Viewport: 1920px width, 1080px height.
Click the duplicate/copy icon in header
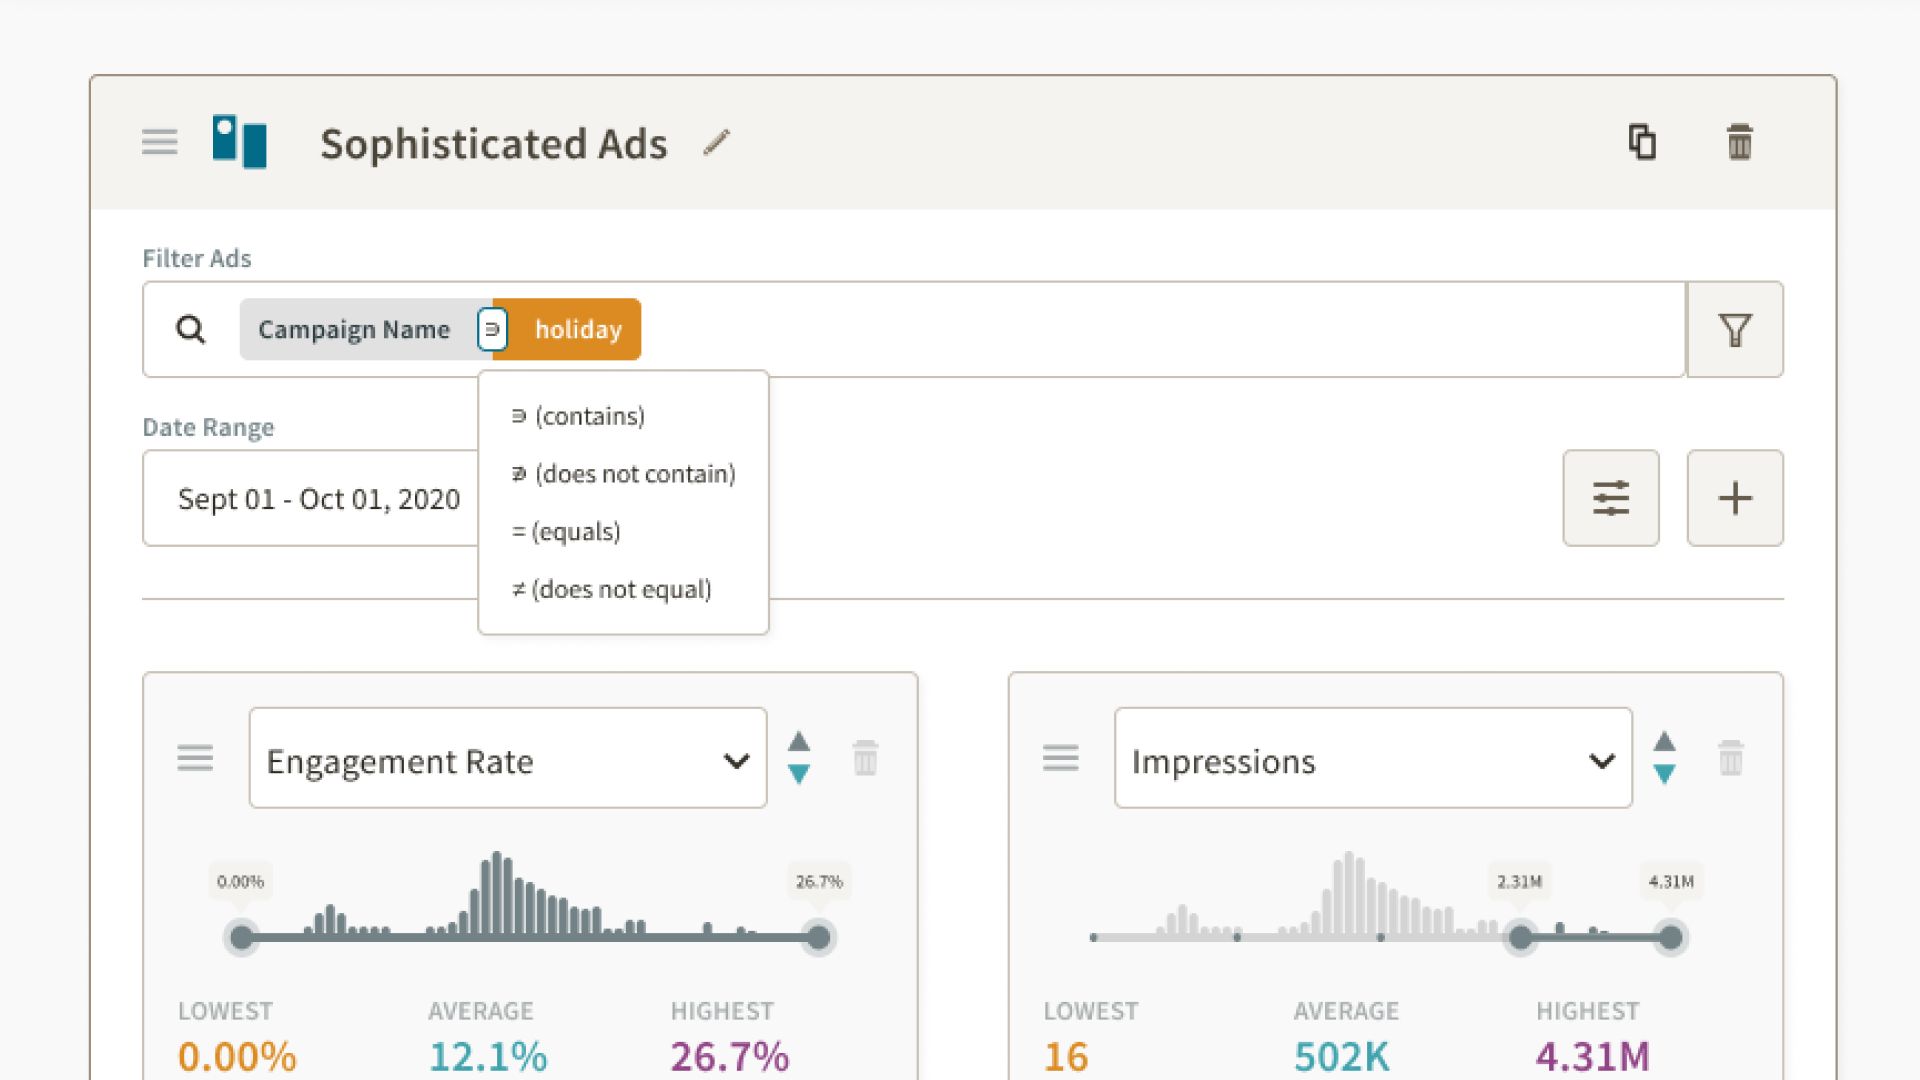[x=1642, y=142]
